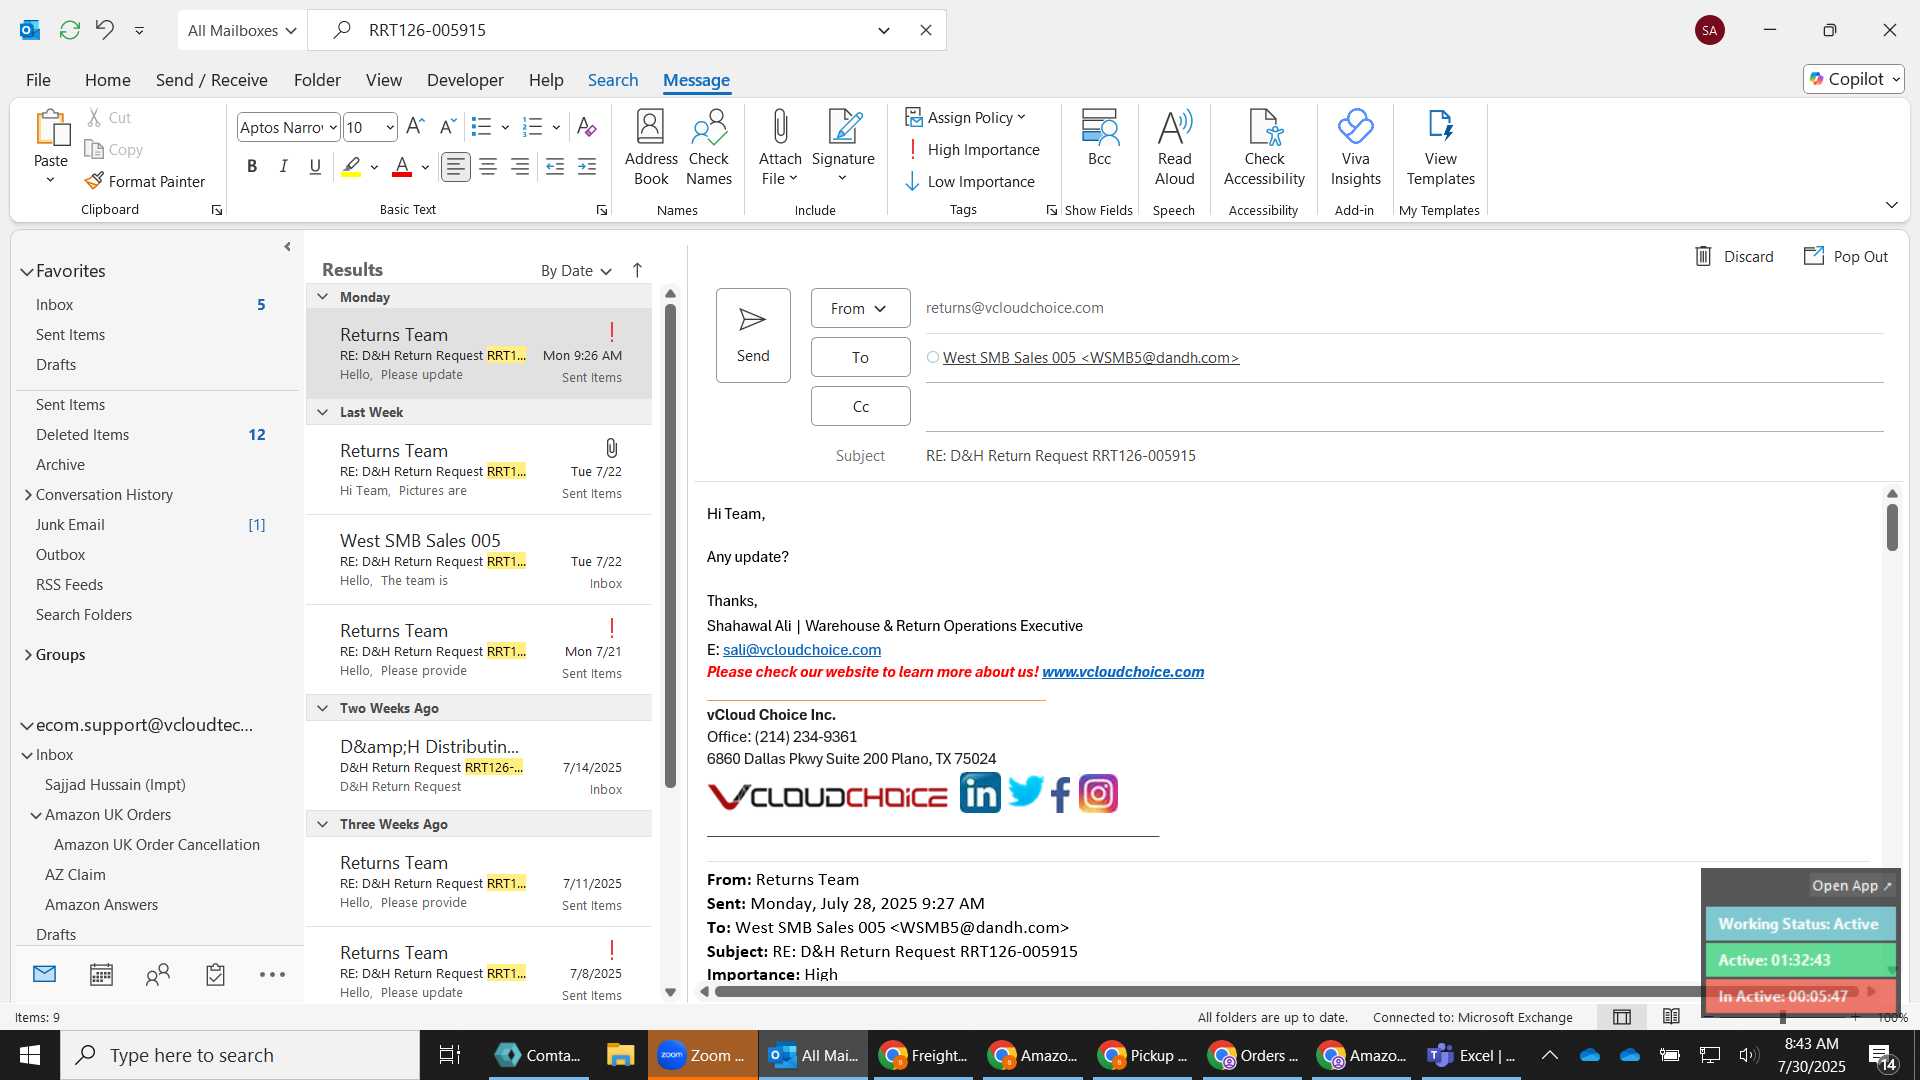Toggle sort order arrow in Results
Image resolution: width=1920 pixels, height=1080 pixels.
[x=637, y=270]
